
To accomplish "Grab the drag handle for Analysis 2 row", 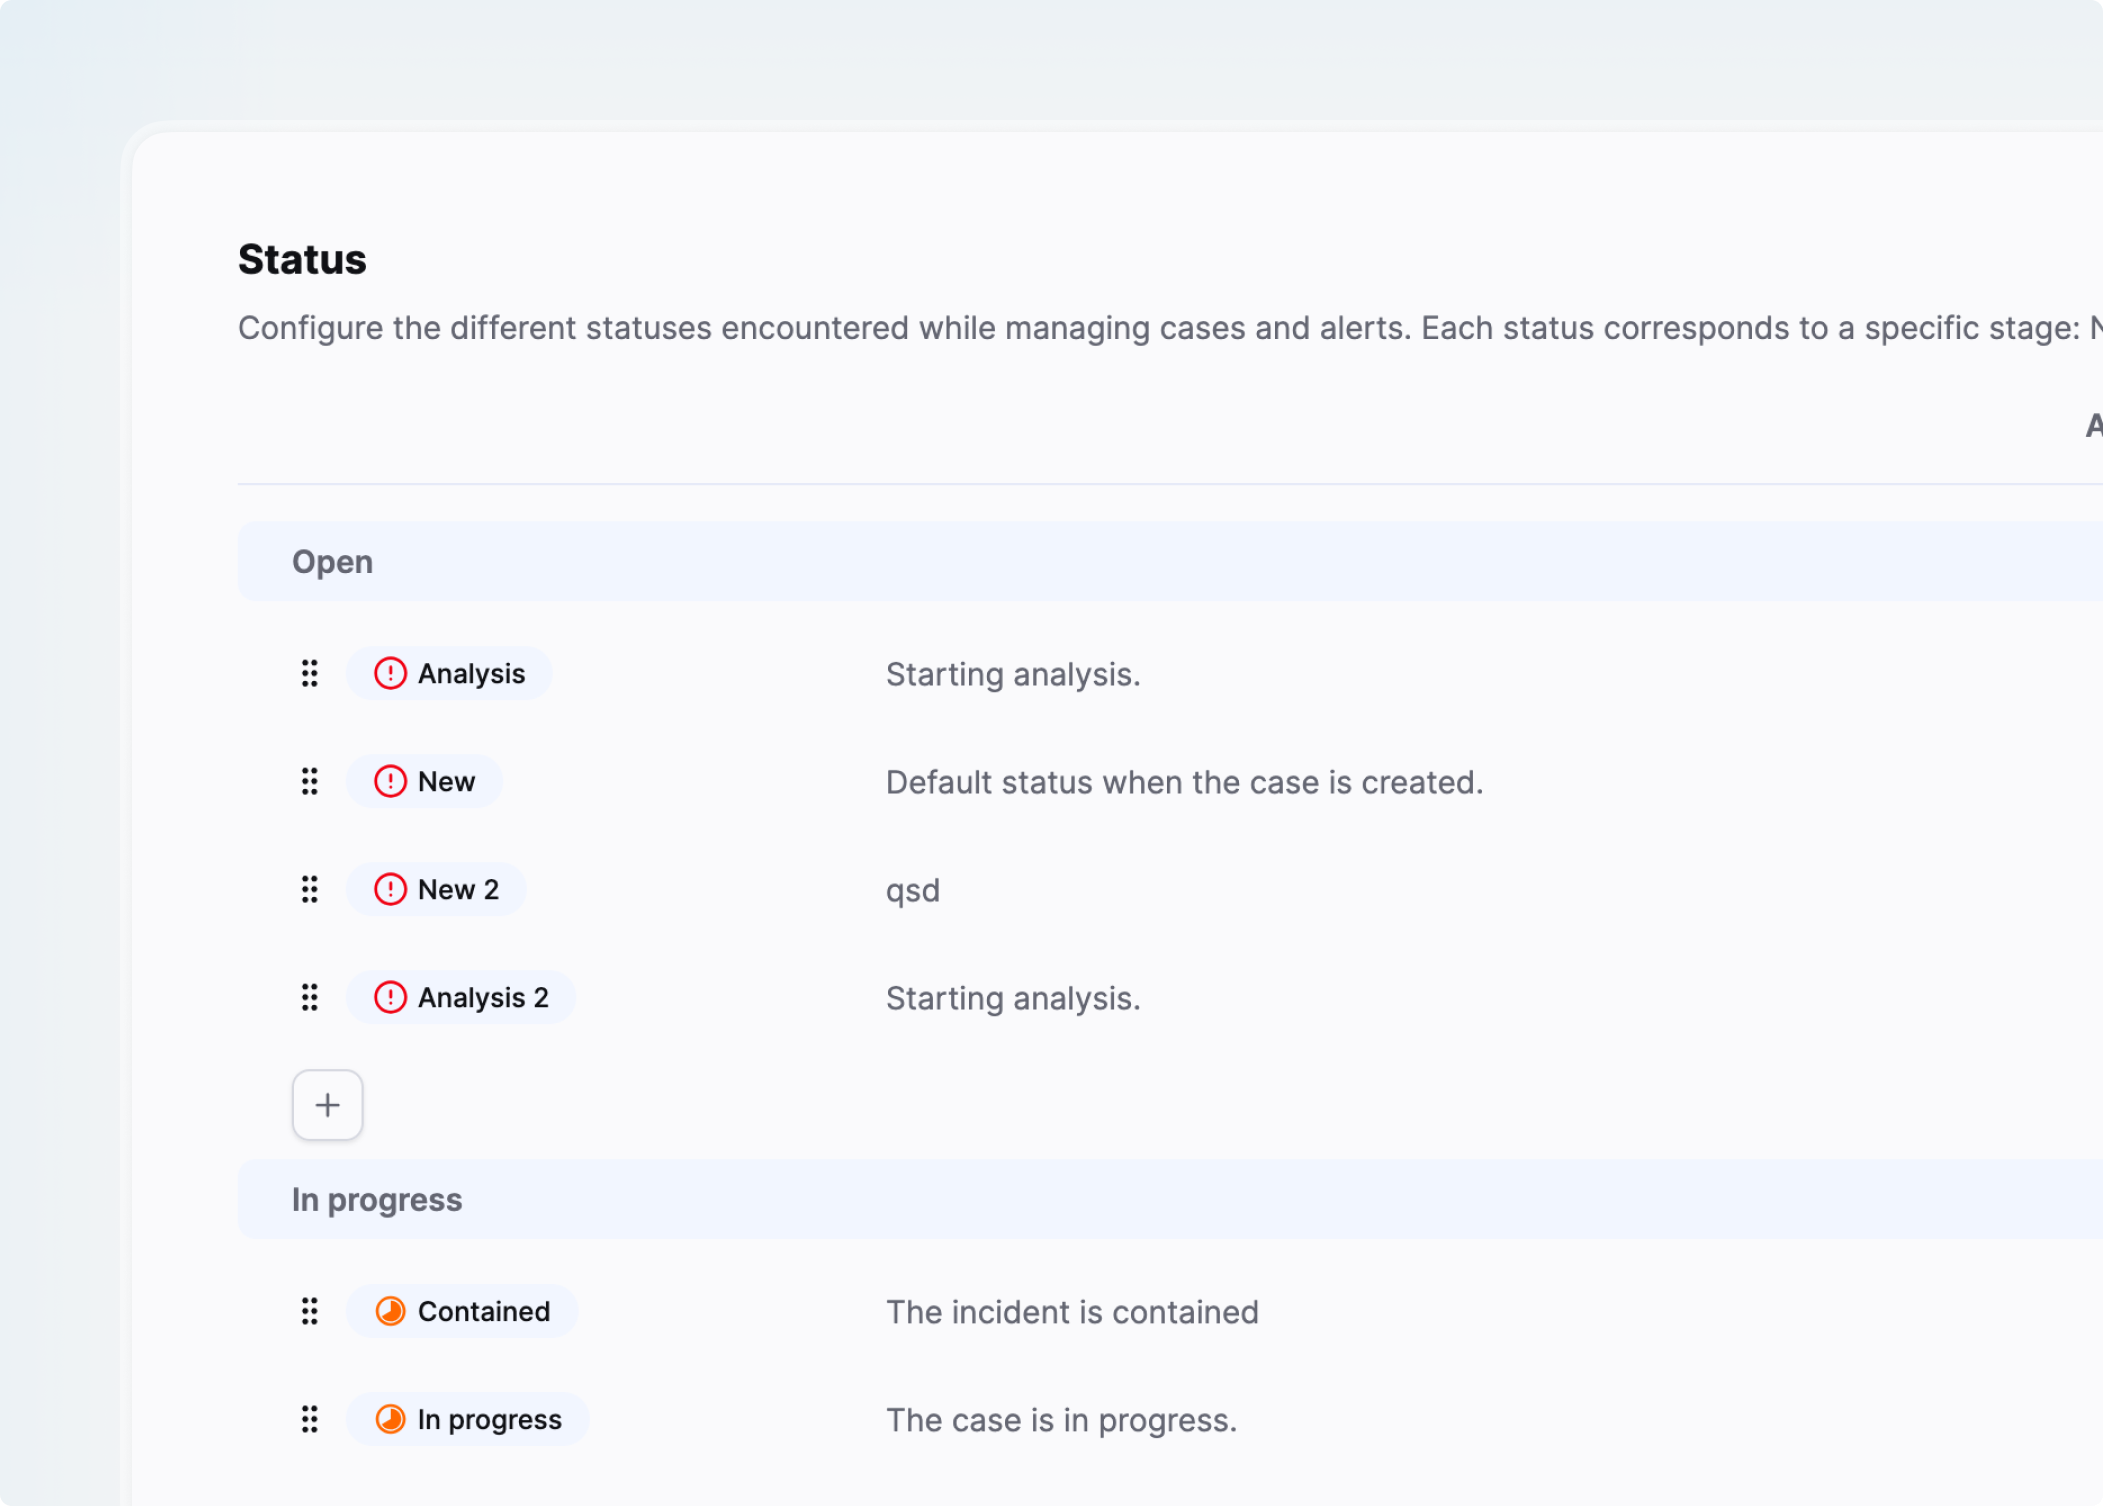I will tap(310, 998).
